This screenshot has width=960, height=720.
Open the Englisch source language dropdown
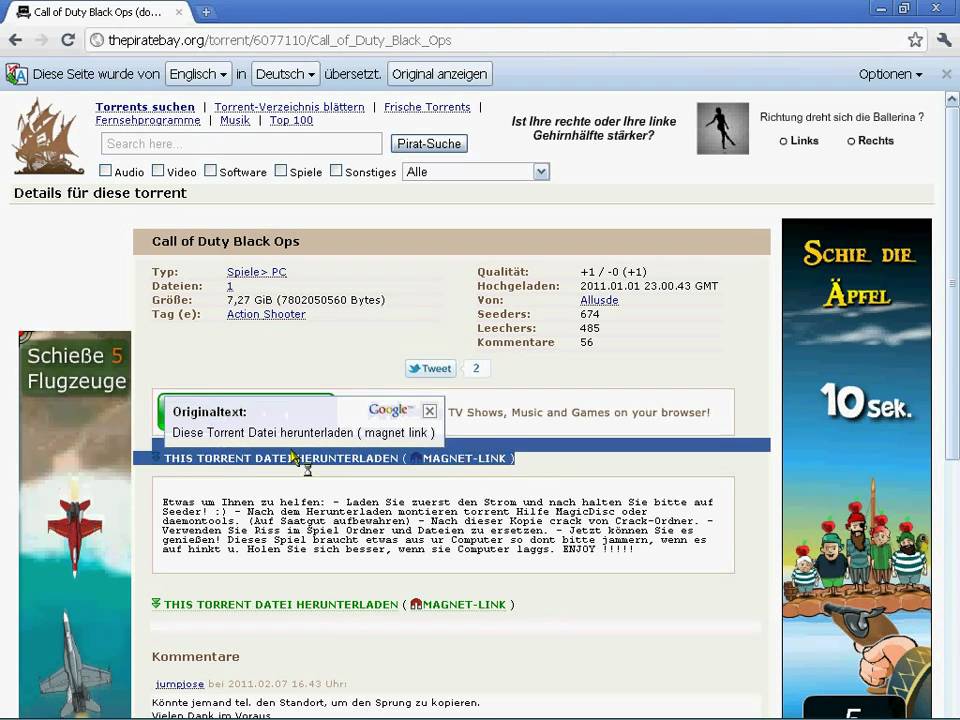pos(198,74)
